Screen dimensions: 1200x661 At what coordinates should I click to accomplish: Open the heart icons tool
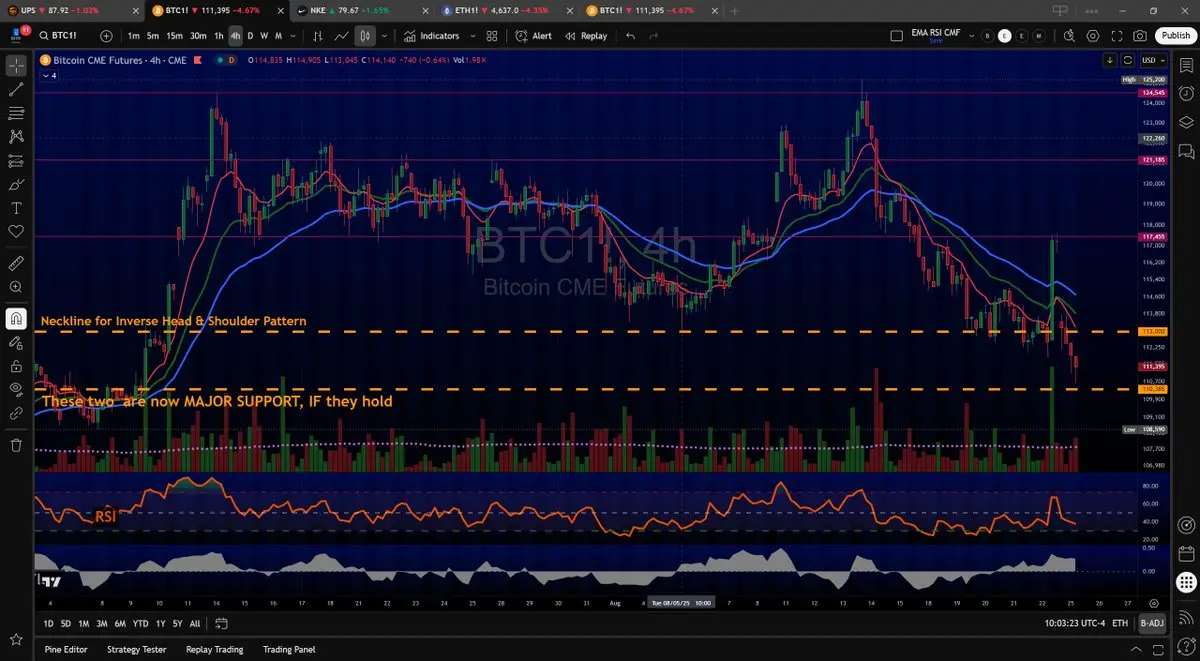coord(16,231)
